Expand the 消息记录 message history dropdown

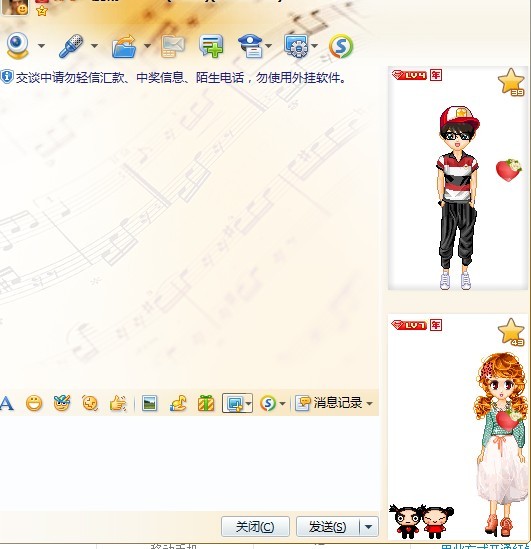pyautogui.click(x=369, y=404)
